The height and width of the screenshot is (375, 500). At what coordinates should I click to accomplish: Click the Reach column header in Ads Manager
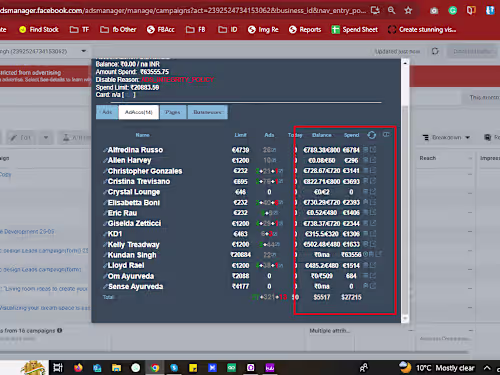click(x=428, y=158)
